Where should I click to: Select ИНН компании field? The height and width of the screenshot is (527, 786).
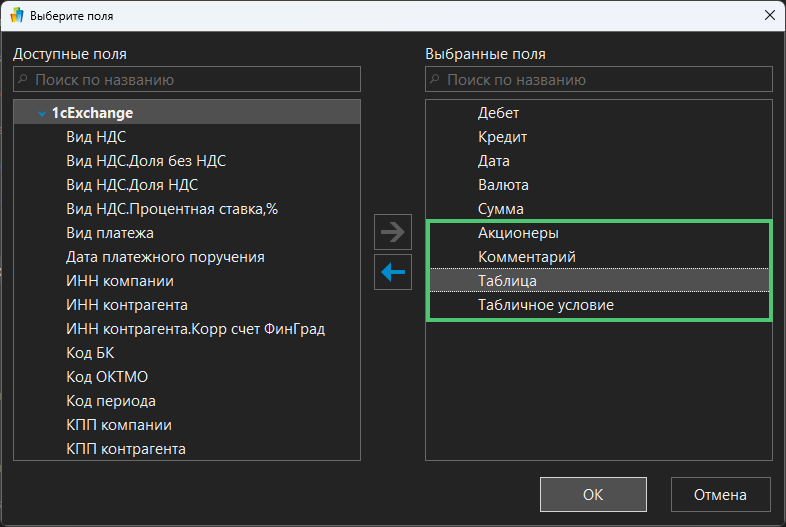(120, 281)
